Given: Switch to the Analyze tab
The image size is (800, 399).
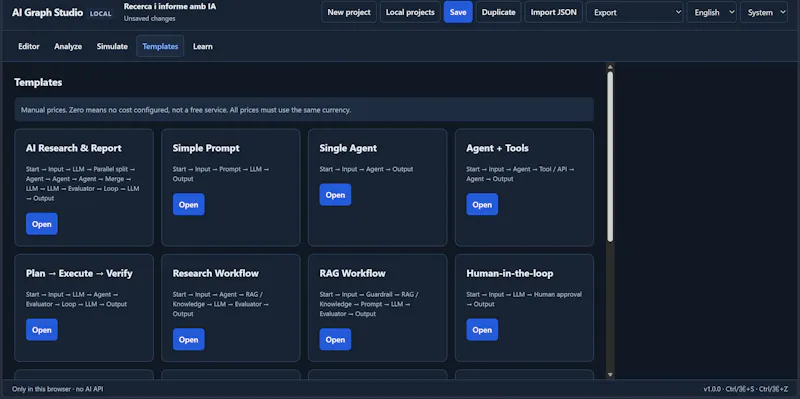Looking at the screenshot, I should pos(68,46).
